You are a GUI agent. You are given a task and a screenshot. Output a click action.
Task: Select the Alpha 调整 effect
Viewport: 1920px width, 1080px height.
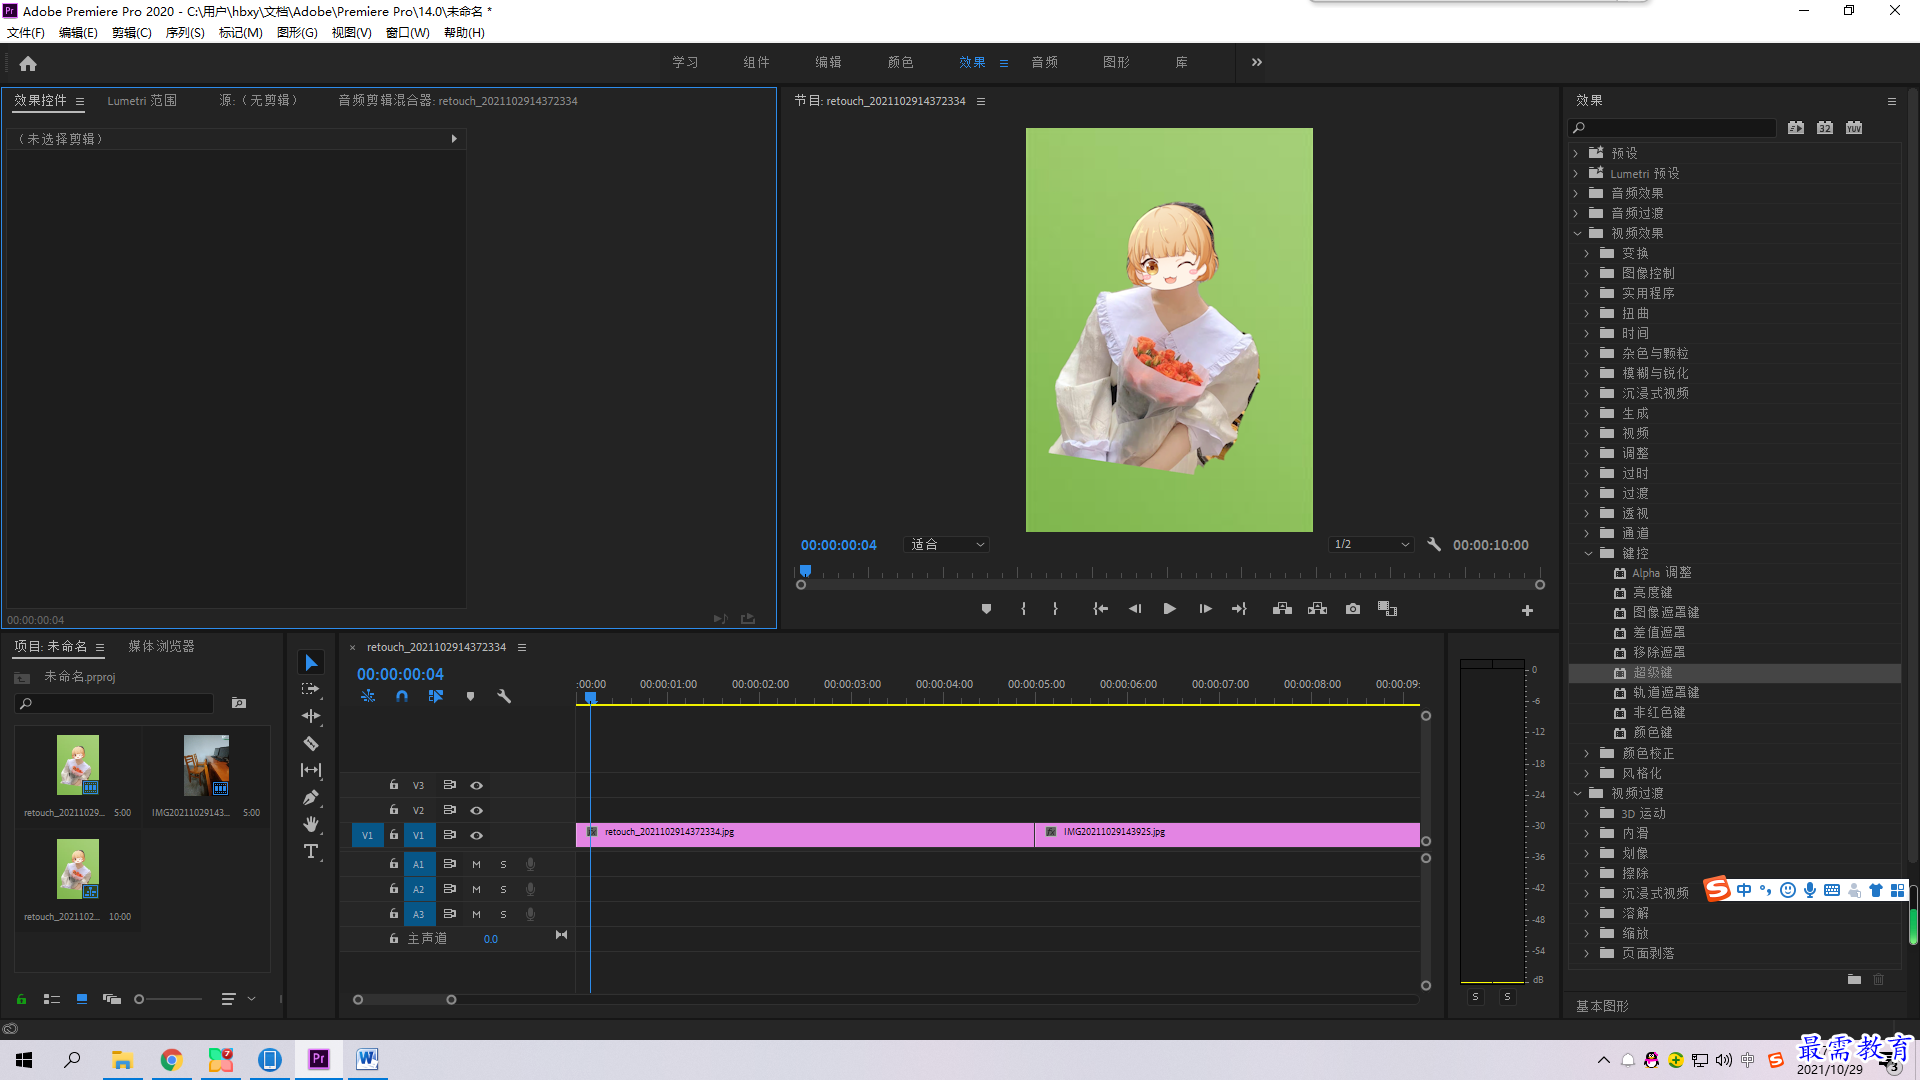pos(1661,573)
